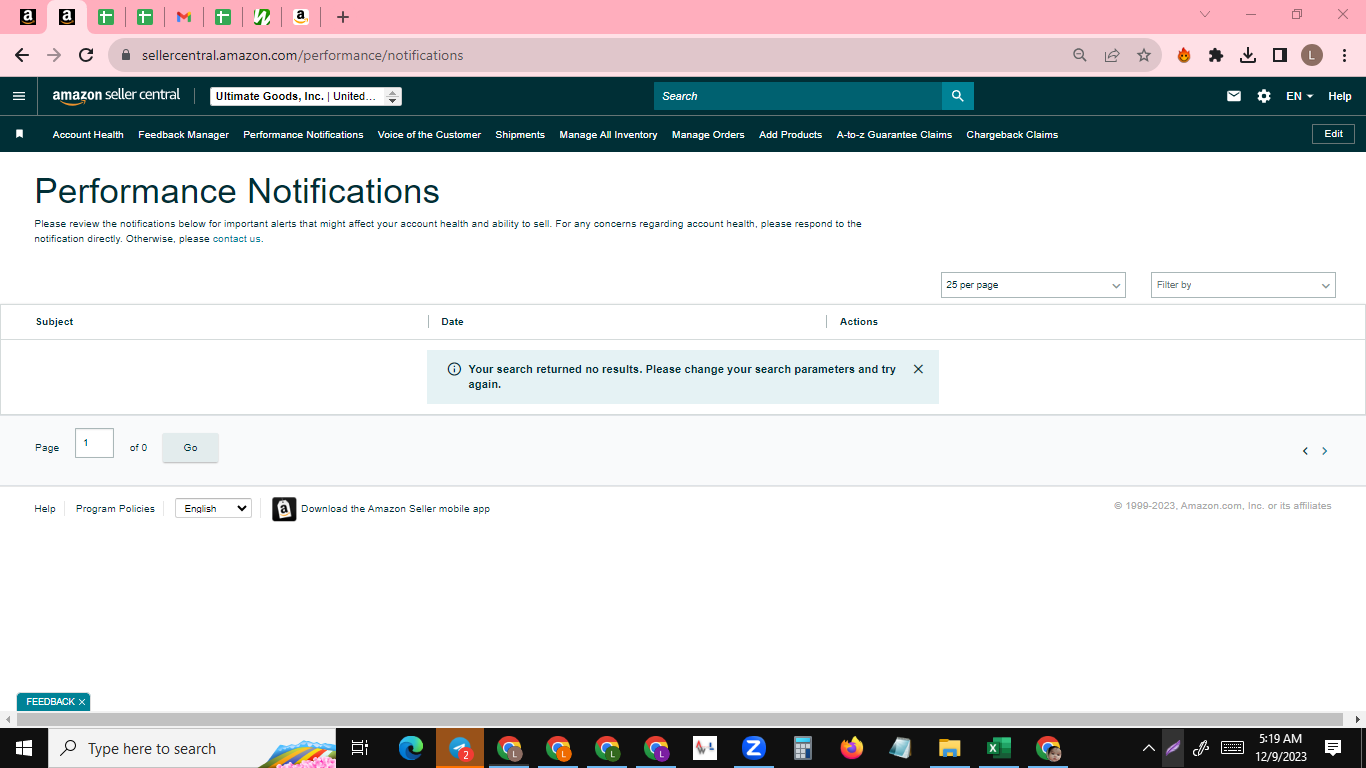Open Firefox from the taskbar

tap(851, 748)
